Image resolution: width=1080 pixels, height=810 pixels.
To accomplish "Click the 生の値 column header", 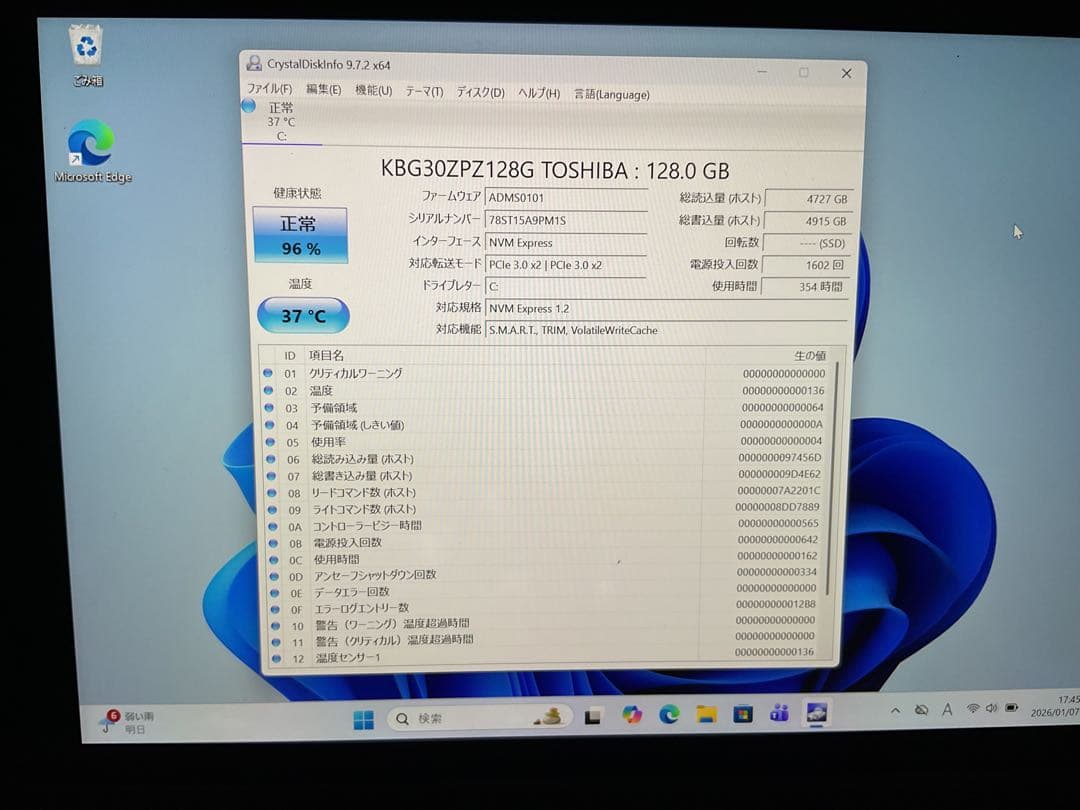I will tap(809, 355).
